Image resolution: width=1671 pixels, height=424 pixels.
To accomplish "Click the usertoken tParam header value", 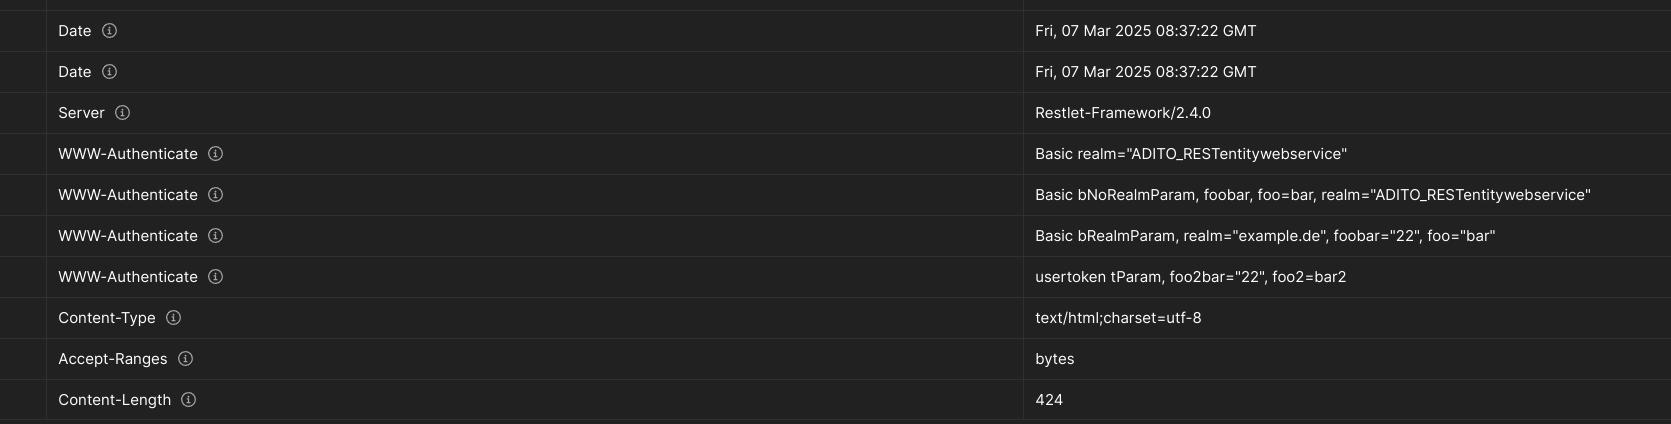I will 1191,277.
